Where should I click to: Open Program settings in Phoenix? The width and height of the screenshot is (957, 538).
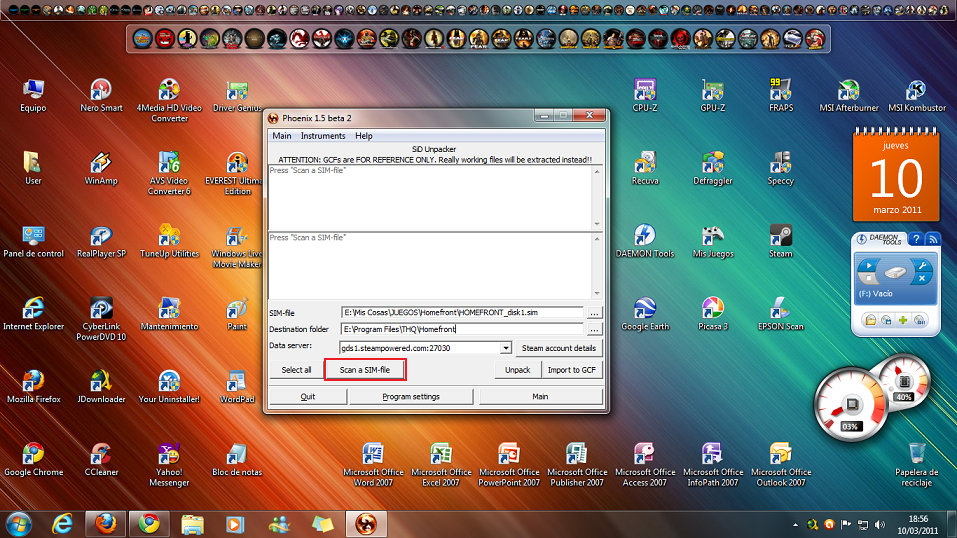[x=411, y=396]
